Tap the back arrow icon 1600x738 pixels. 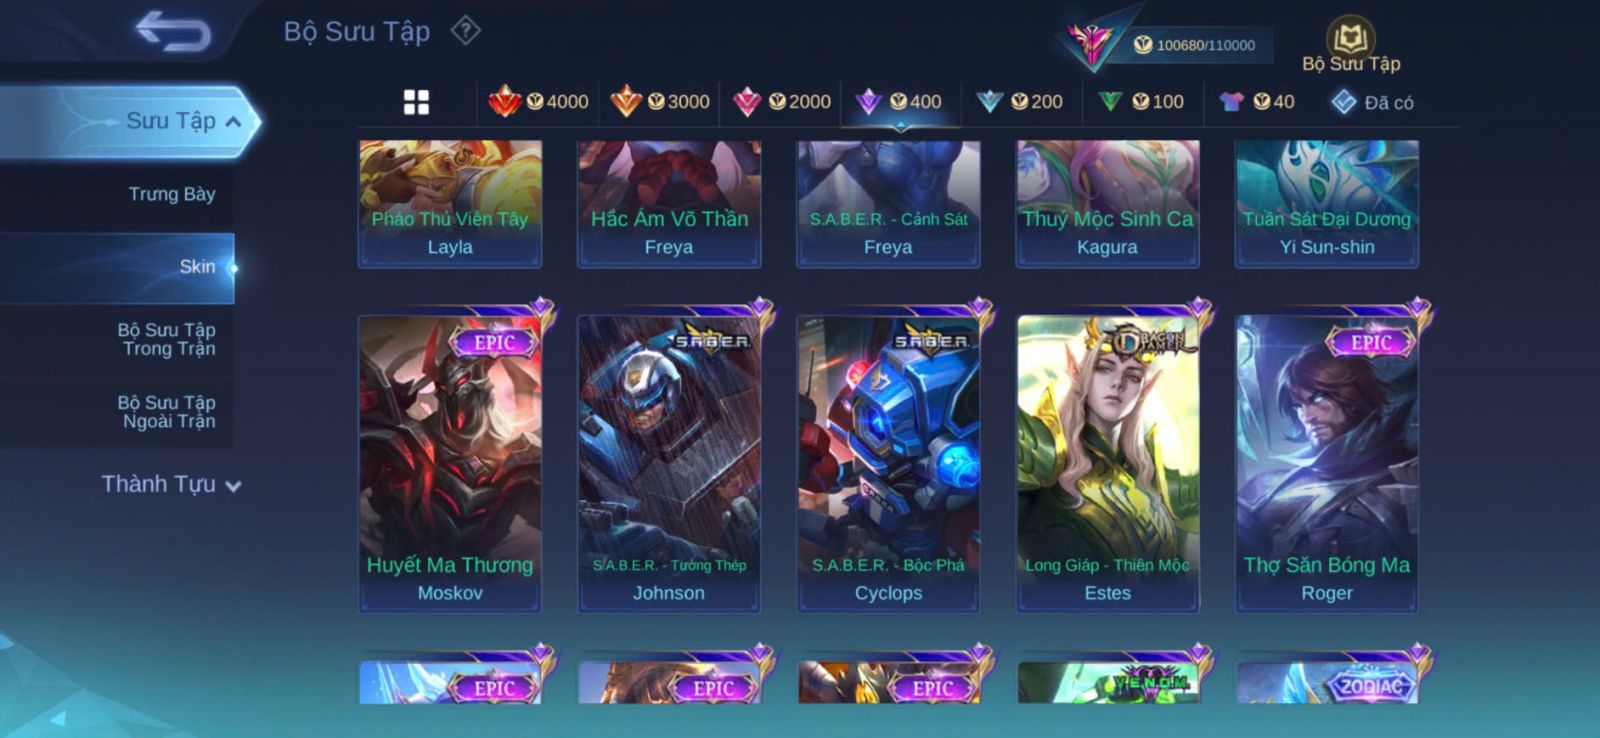click(x=174, y=31)
